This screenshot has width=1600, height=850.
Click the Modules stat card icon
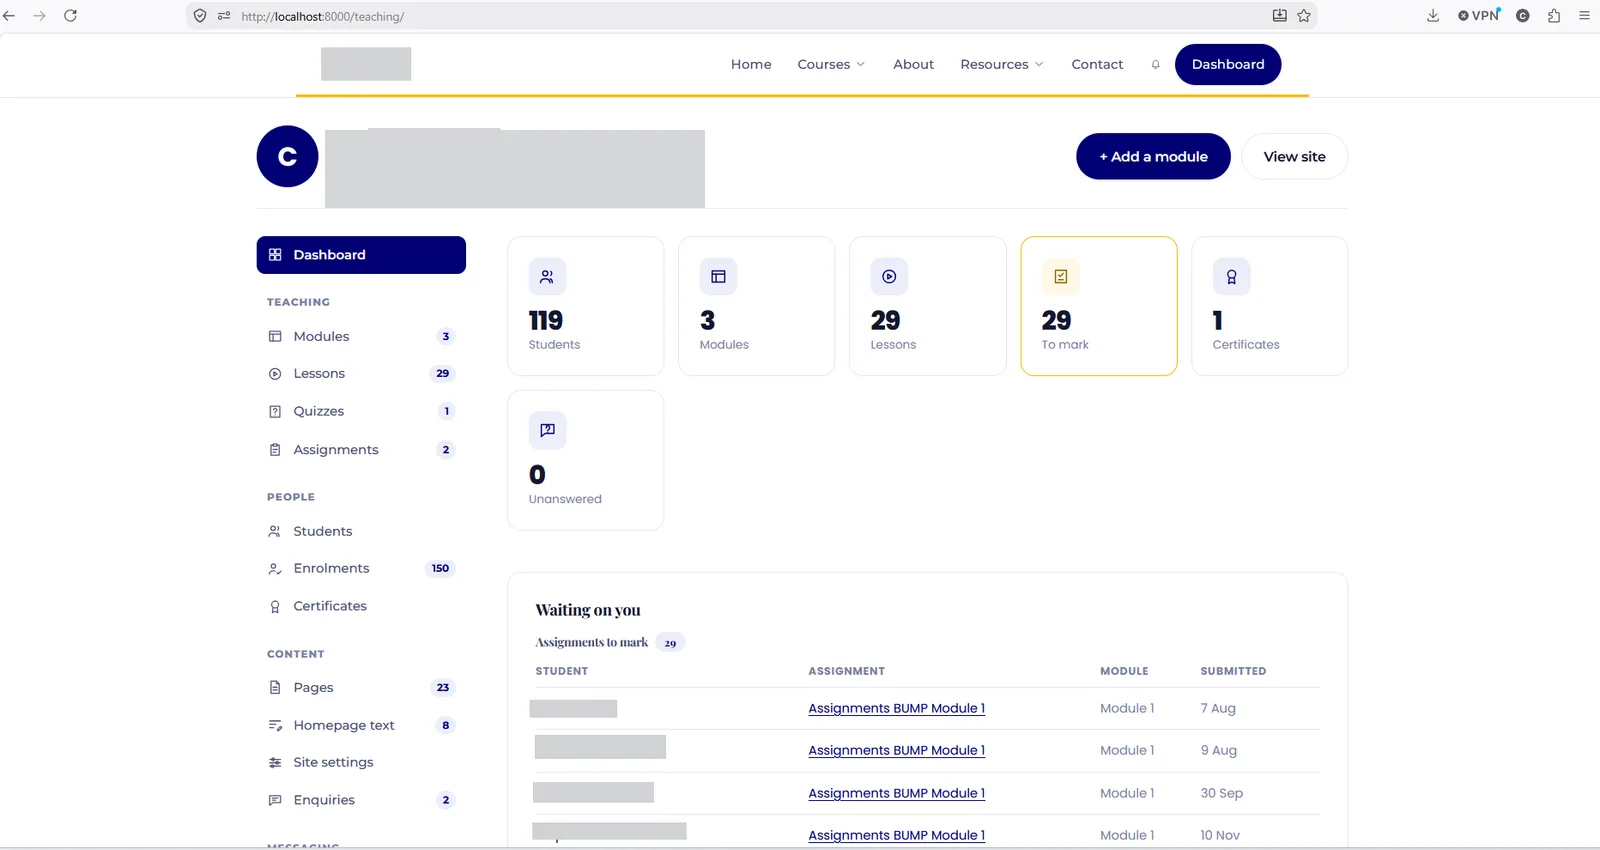pos(718,277)
